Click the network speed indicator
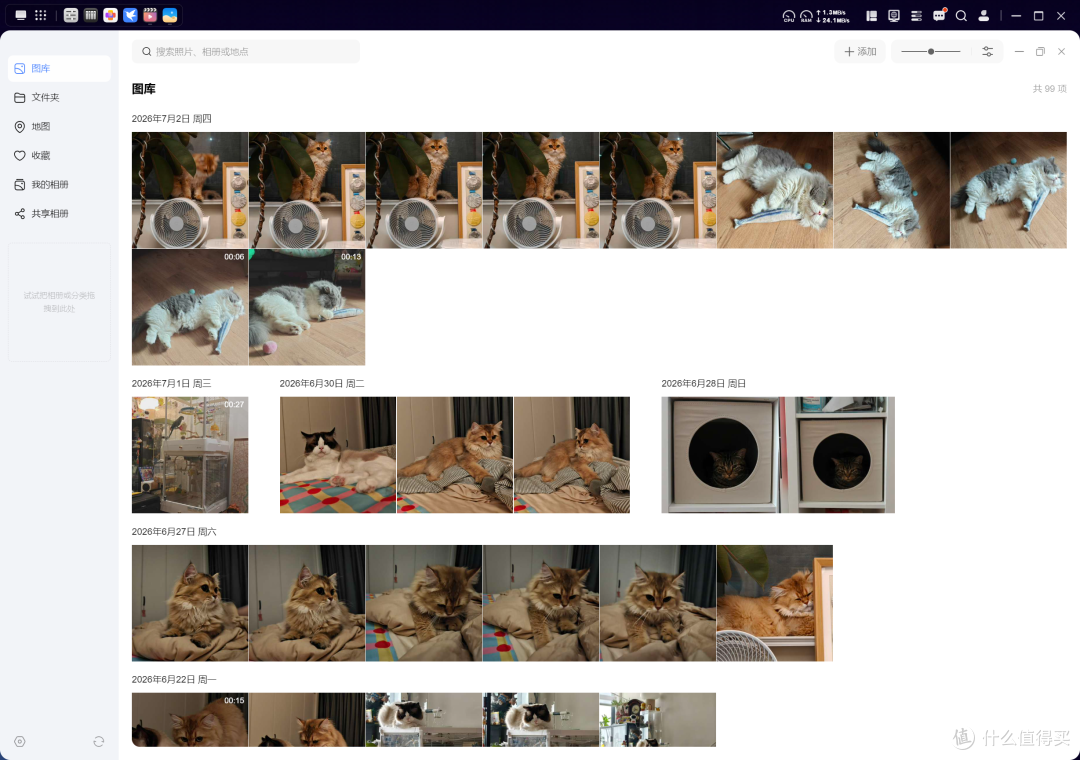This screenshot has height=760, width=1080. (833, 16)
